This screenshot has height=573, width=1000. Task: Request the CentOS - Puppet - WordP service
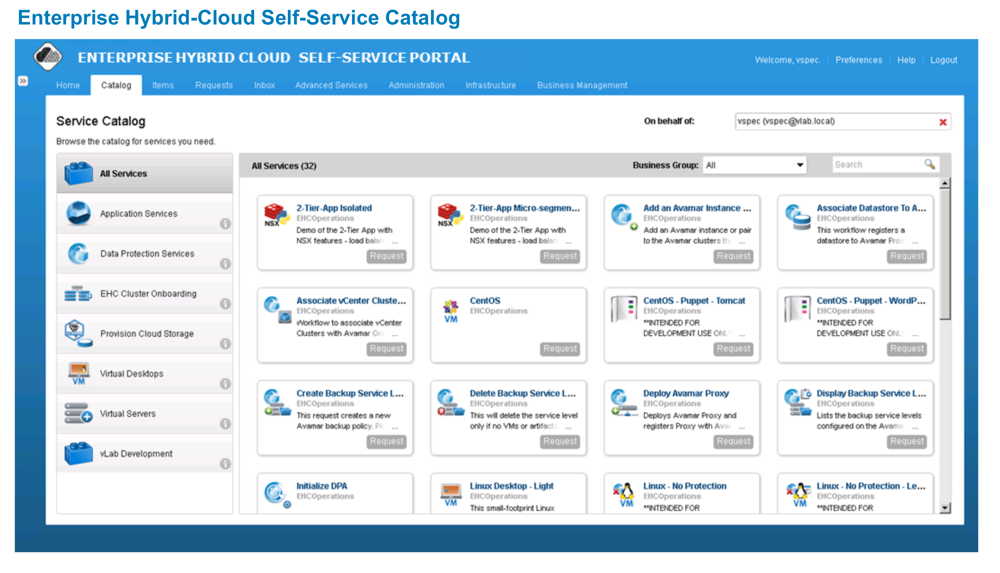point(907,348)
